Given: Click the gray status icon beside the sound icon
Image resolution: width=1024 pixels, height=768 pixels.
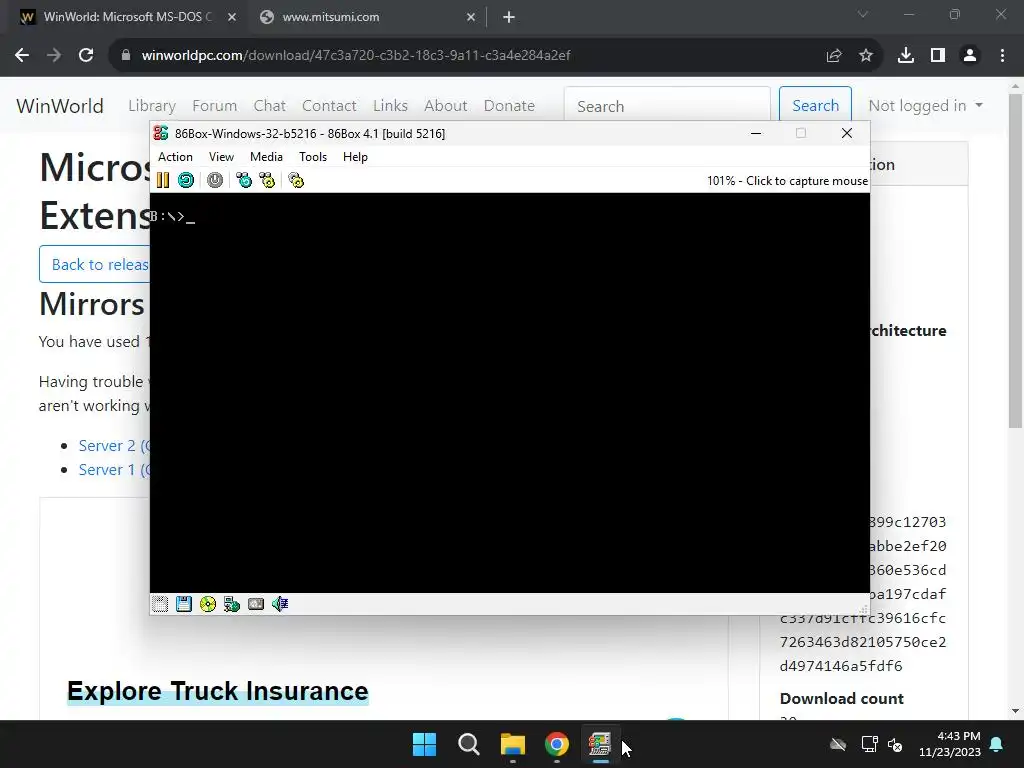Looking at the screenshot, I should [256, 604].
